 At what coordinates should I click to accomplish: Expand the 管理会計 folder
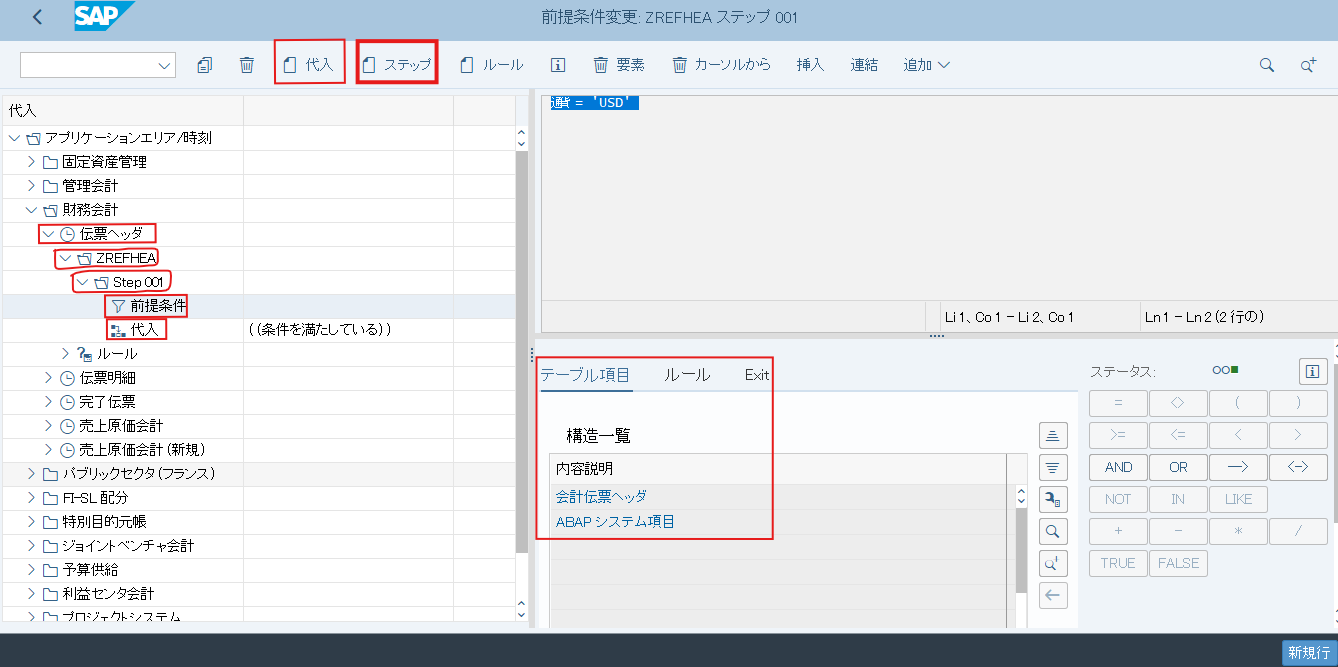[x=31, y=186]
